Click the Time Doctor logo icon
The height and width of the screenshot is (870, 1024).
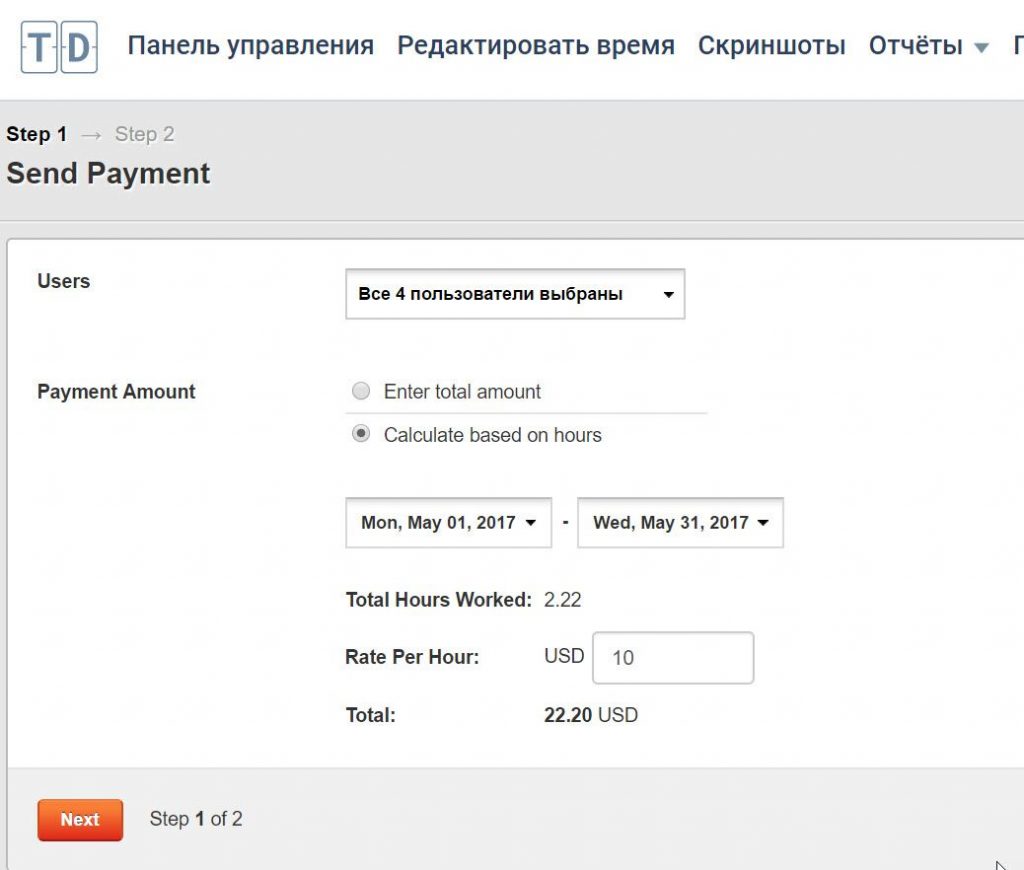pos(57,45)
